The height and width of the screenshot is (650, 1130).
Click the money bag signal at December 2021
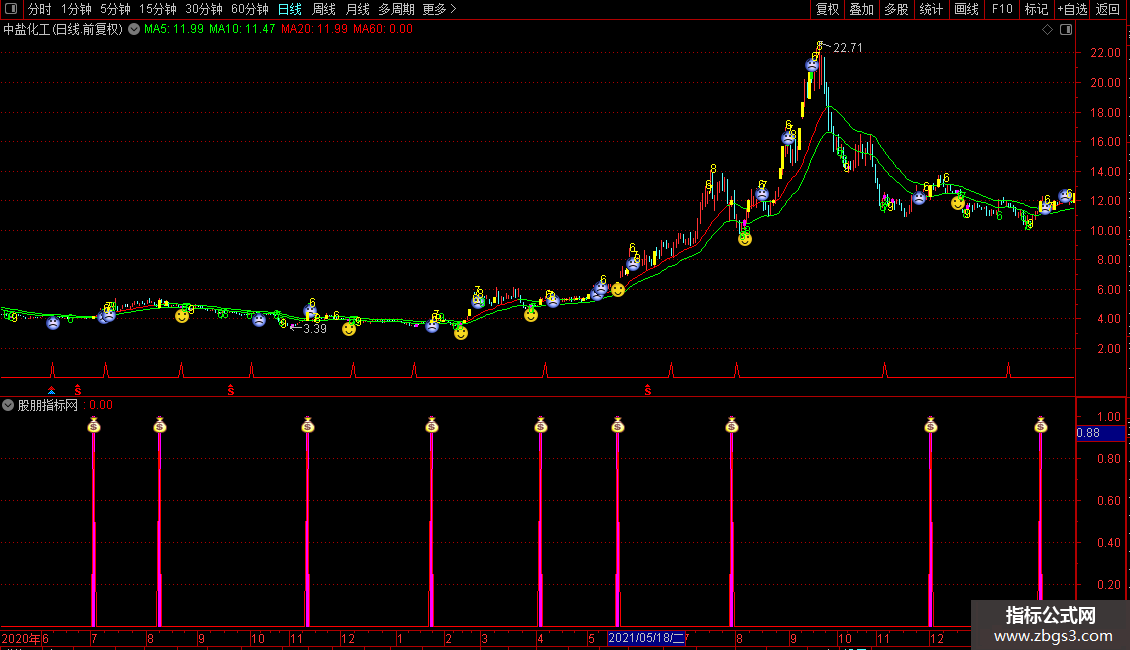click(x=930, y=424)
